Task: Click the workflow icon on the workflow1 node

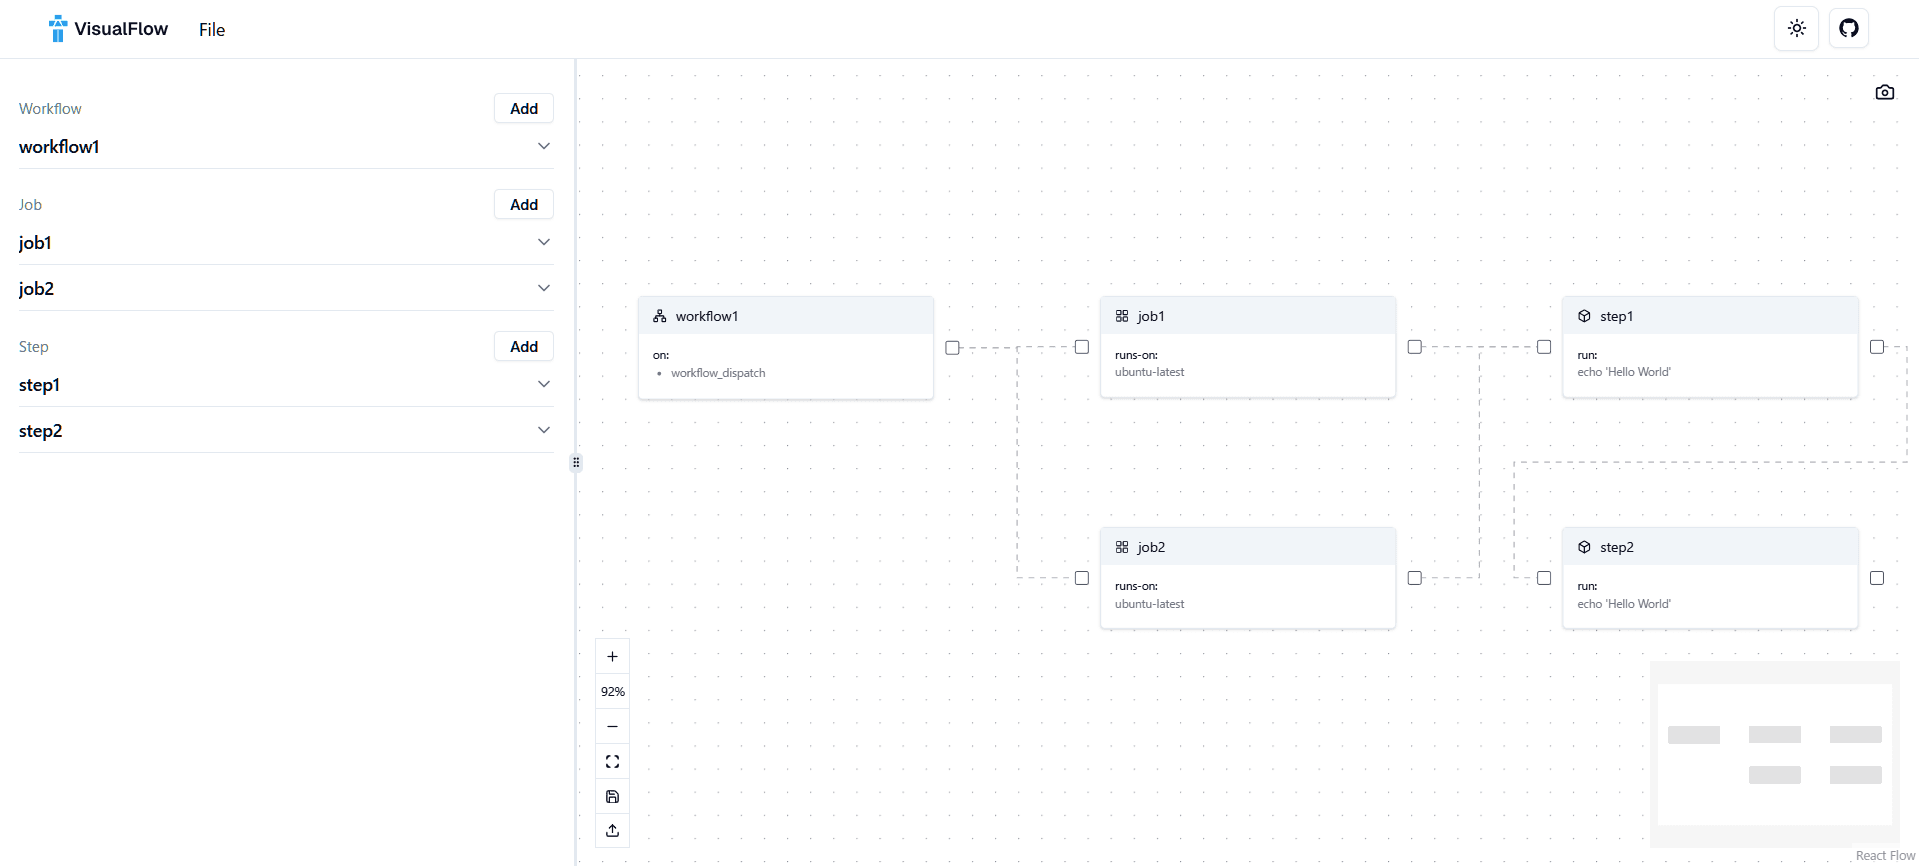Action: pos(659,315)
